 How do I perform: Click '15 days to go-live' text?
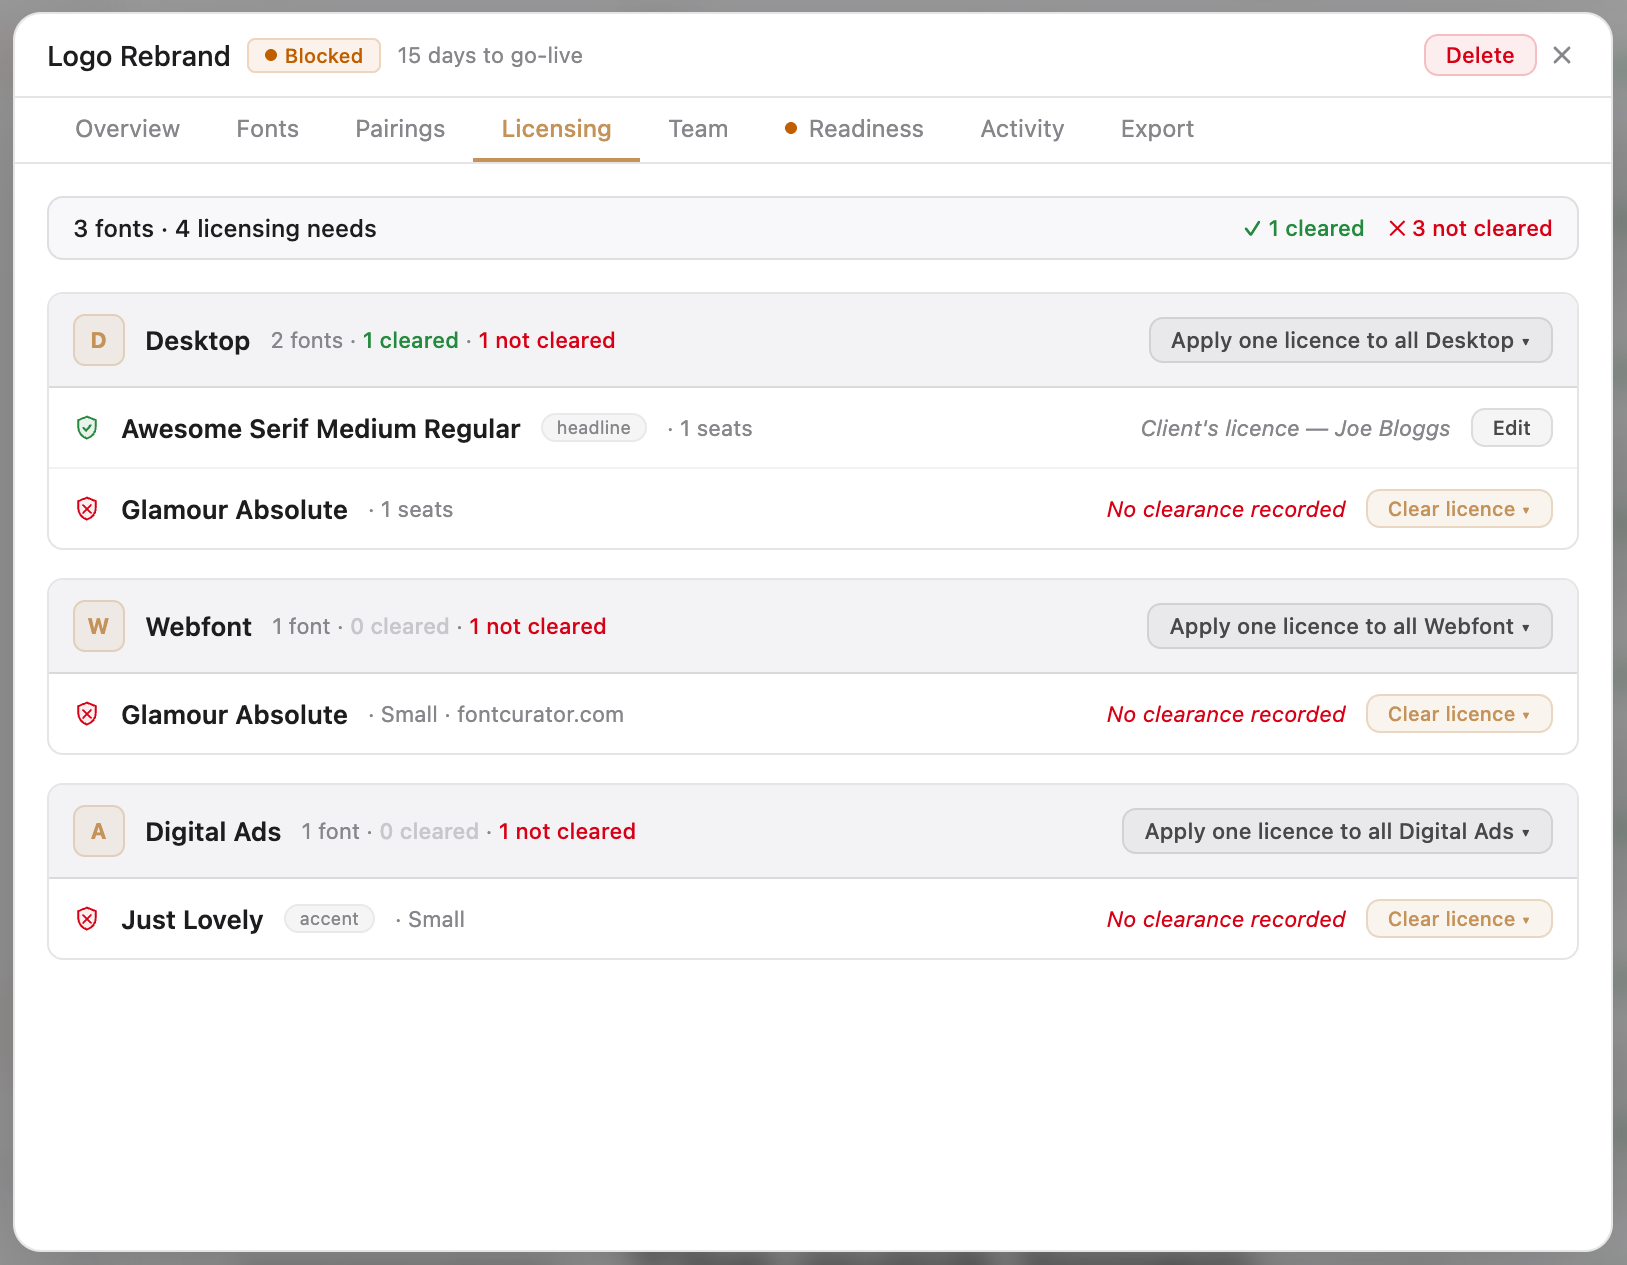tap(490, 55)
